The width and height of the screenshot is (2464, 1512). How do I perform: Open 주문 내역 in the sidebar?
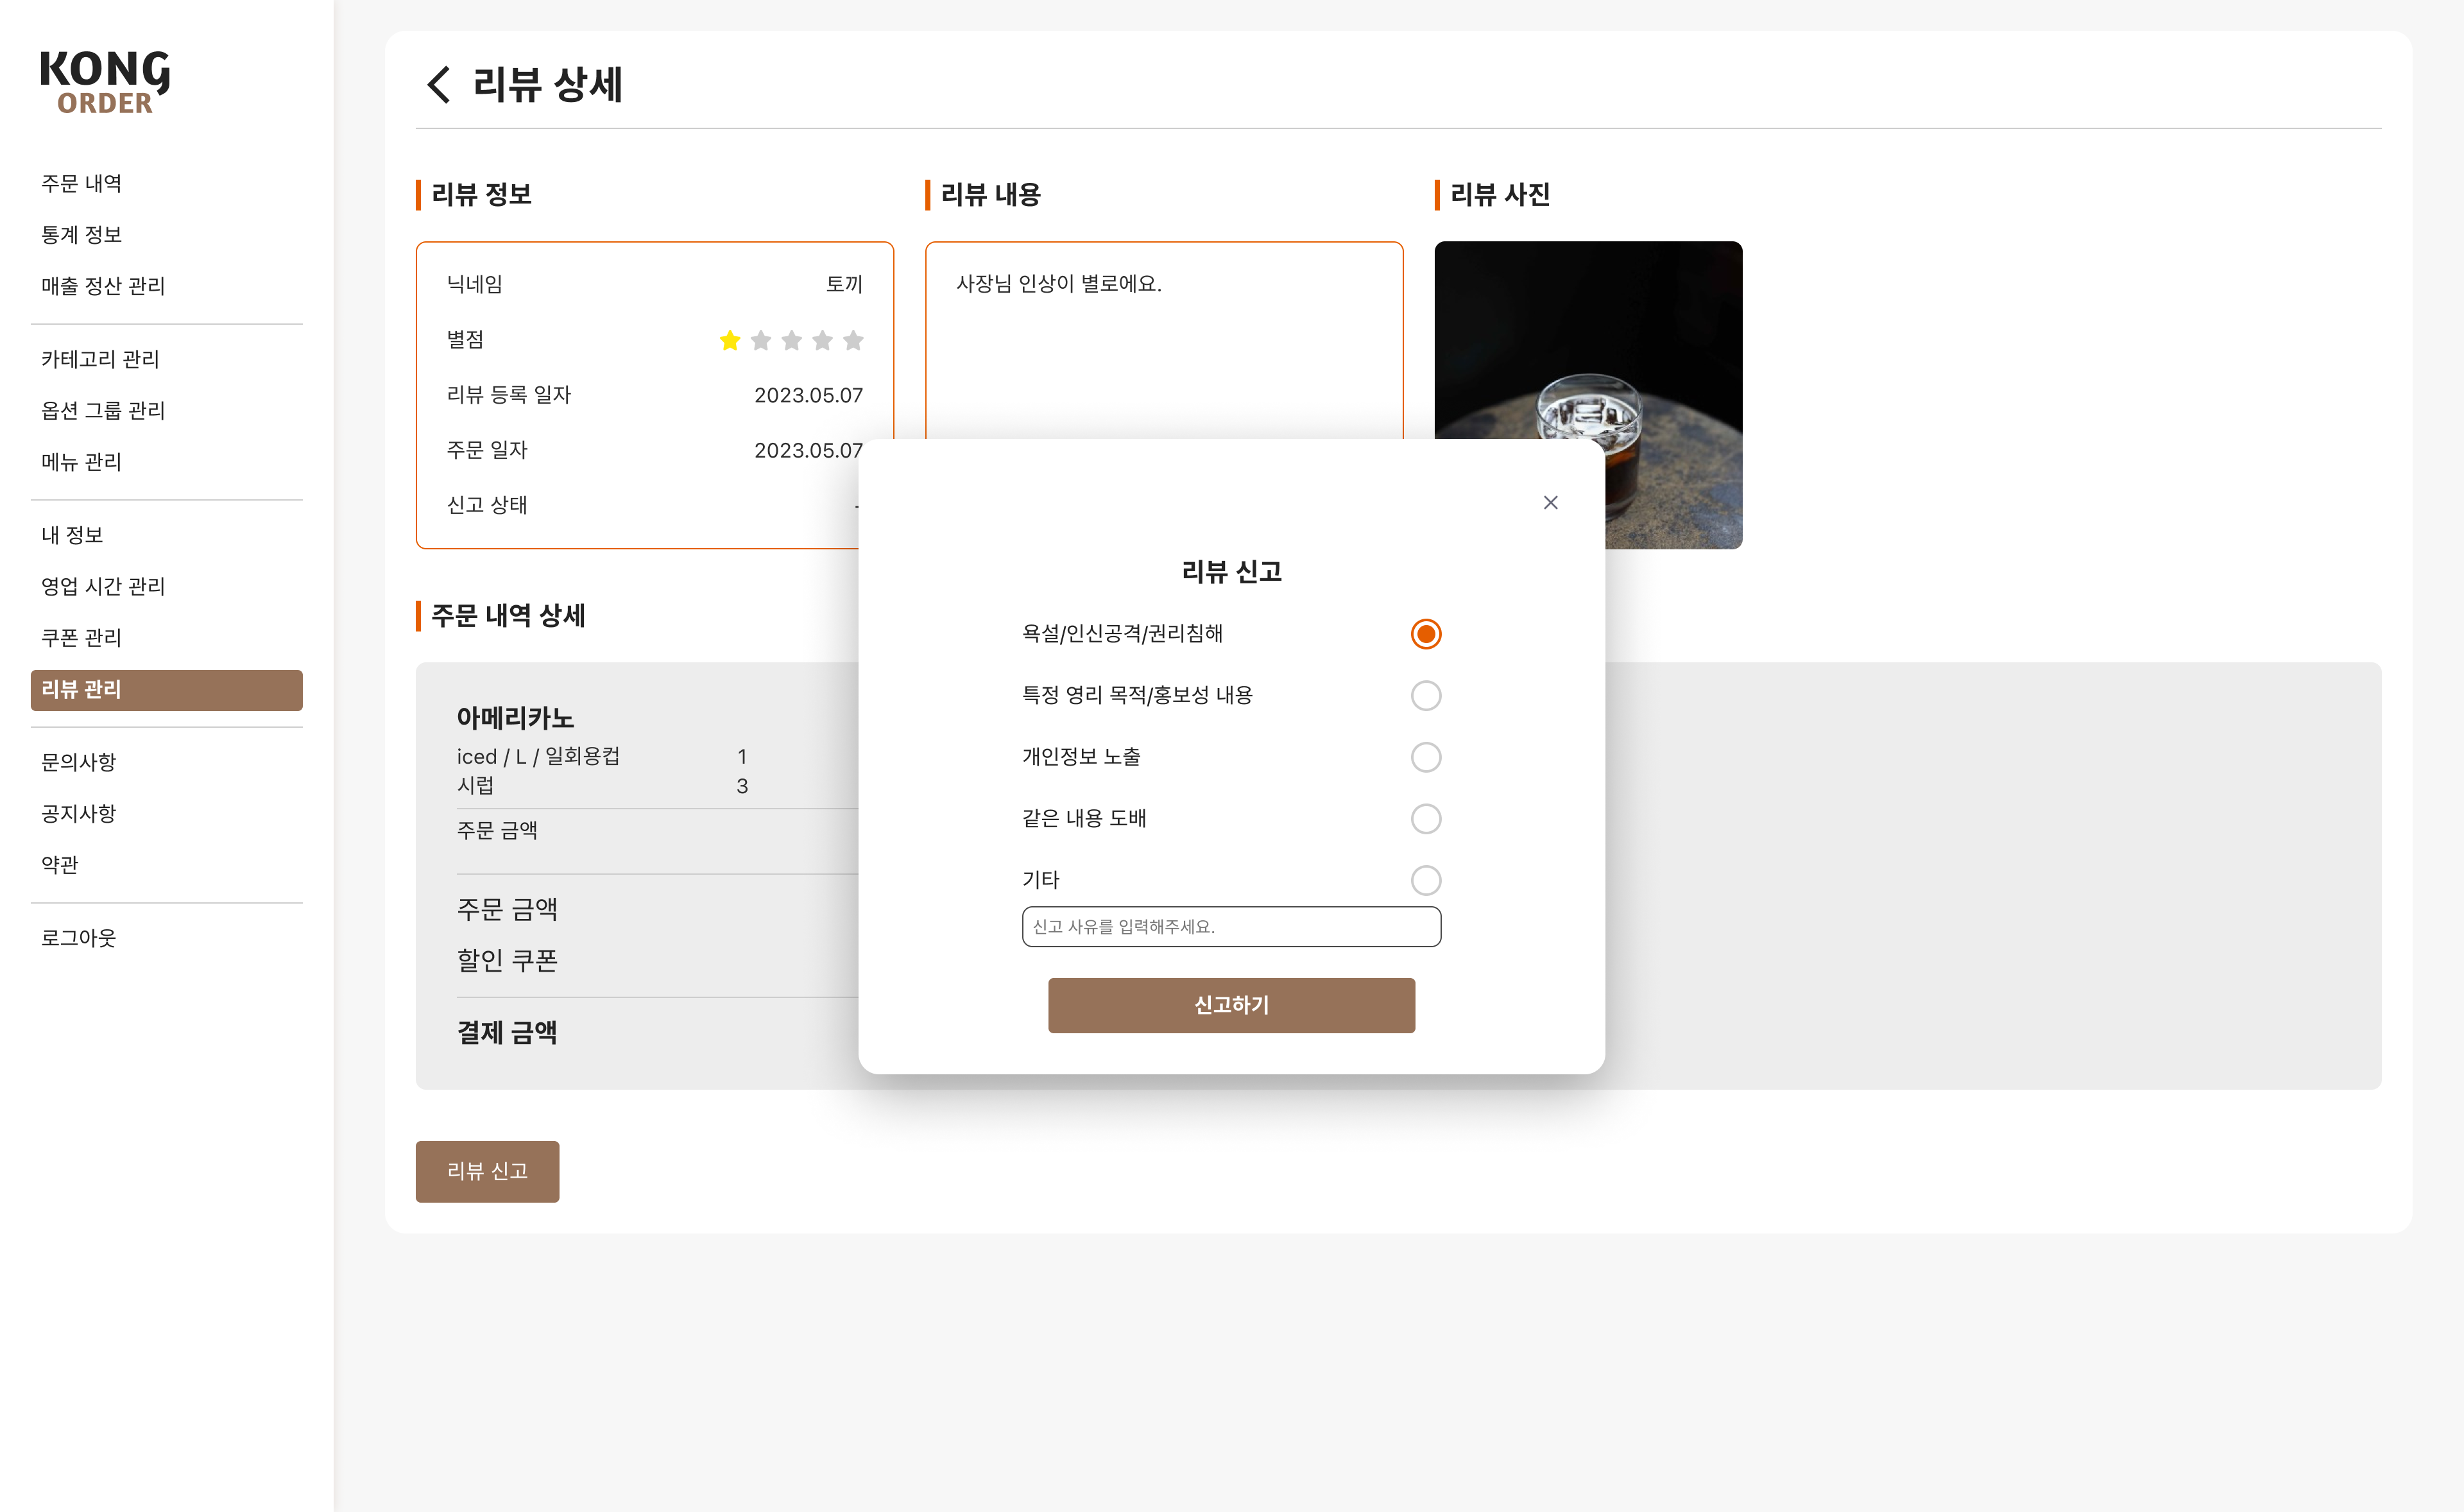click(81, 184)
